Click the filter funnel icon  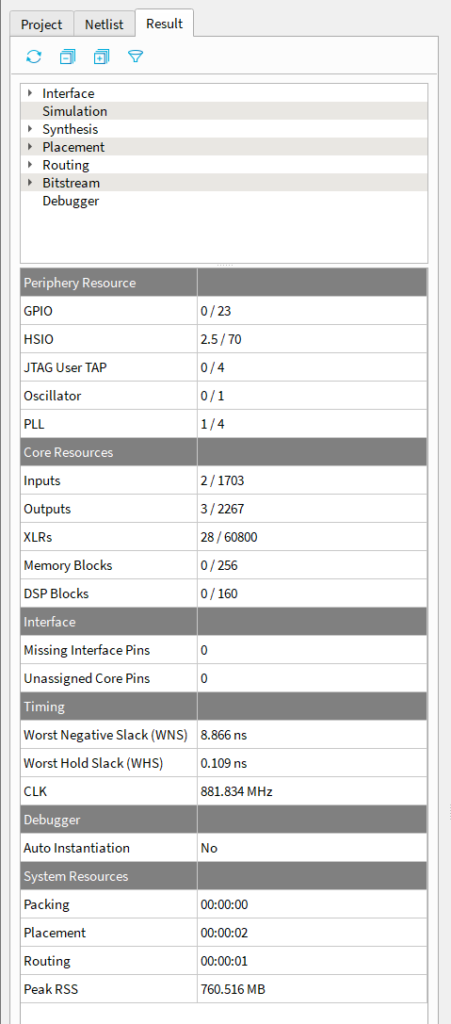pyautogui.click(x=135, y=57)
